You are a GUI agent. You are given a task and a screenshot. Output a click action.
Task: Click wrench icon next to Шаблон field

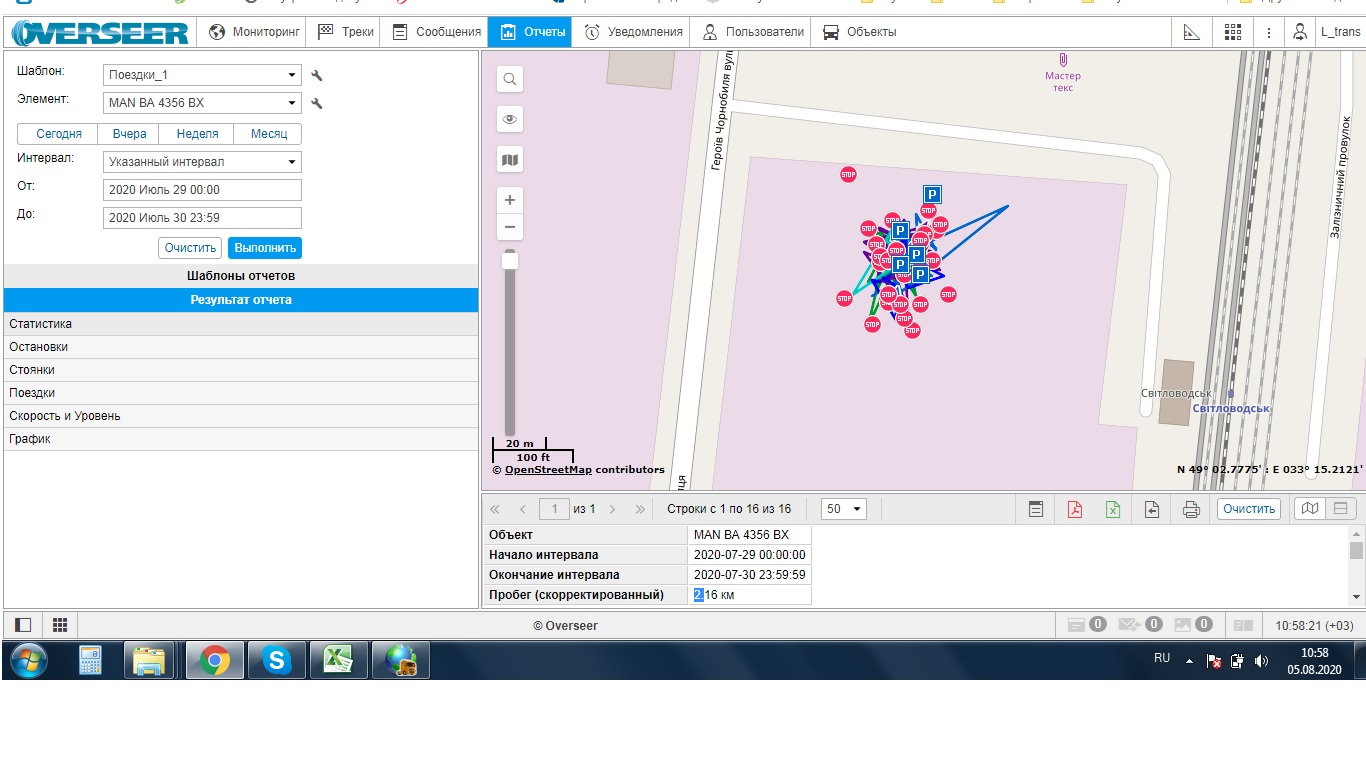point(317,76)
